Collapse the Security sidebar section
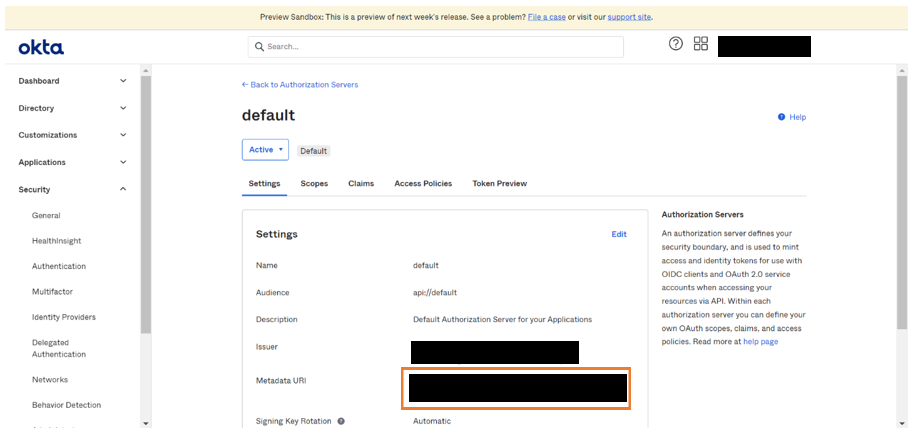Screen dimensions: 915x436 (x=123, y=189)
